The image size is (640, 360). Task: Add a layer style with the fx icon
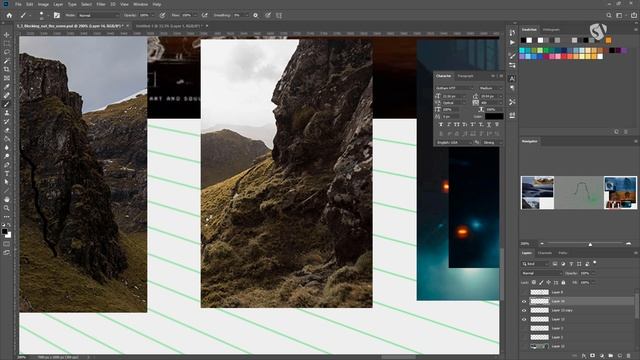584,356
